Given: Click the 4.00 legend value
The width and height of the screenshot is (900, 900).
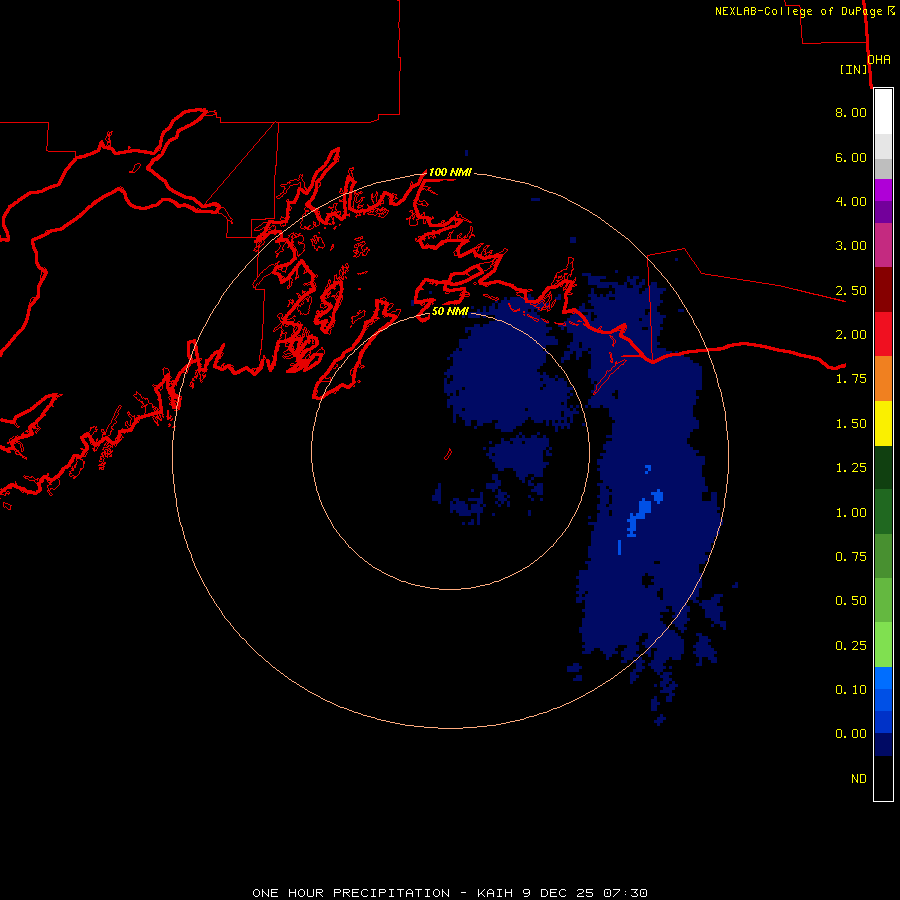Looking at the screenshot, I should (x=851, y=201).
